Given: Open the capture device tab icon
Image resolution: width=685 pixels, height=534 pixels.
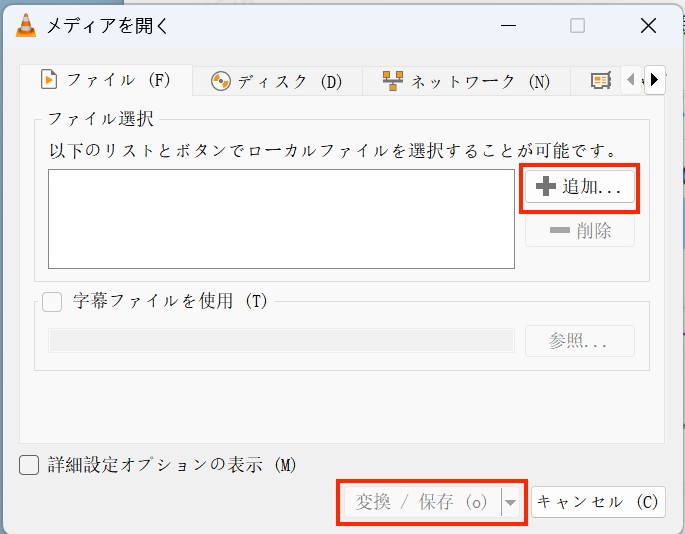Looking at the screenshot, I should (601, 81).
